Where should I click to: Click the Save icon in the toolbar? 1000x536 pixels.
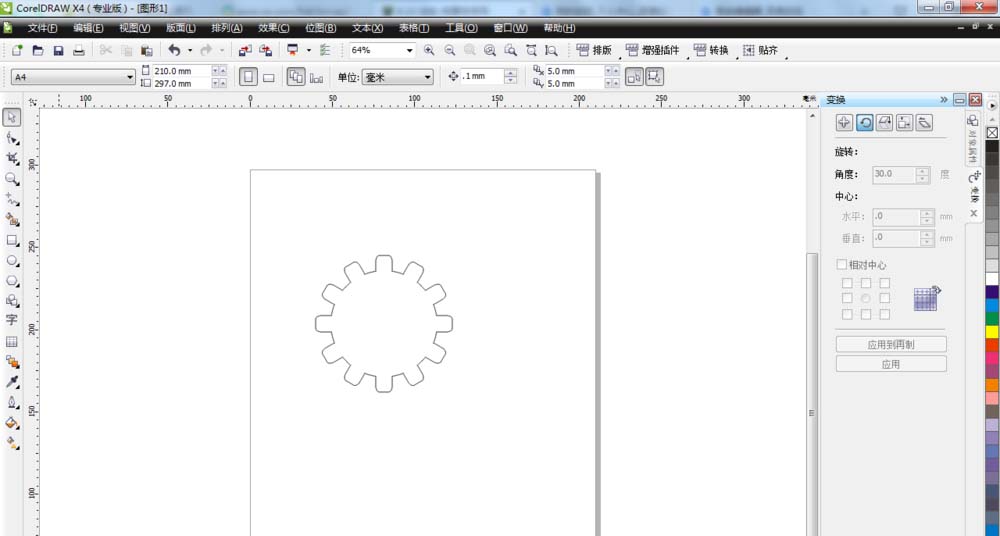point(58,50)
